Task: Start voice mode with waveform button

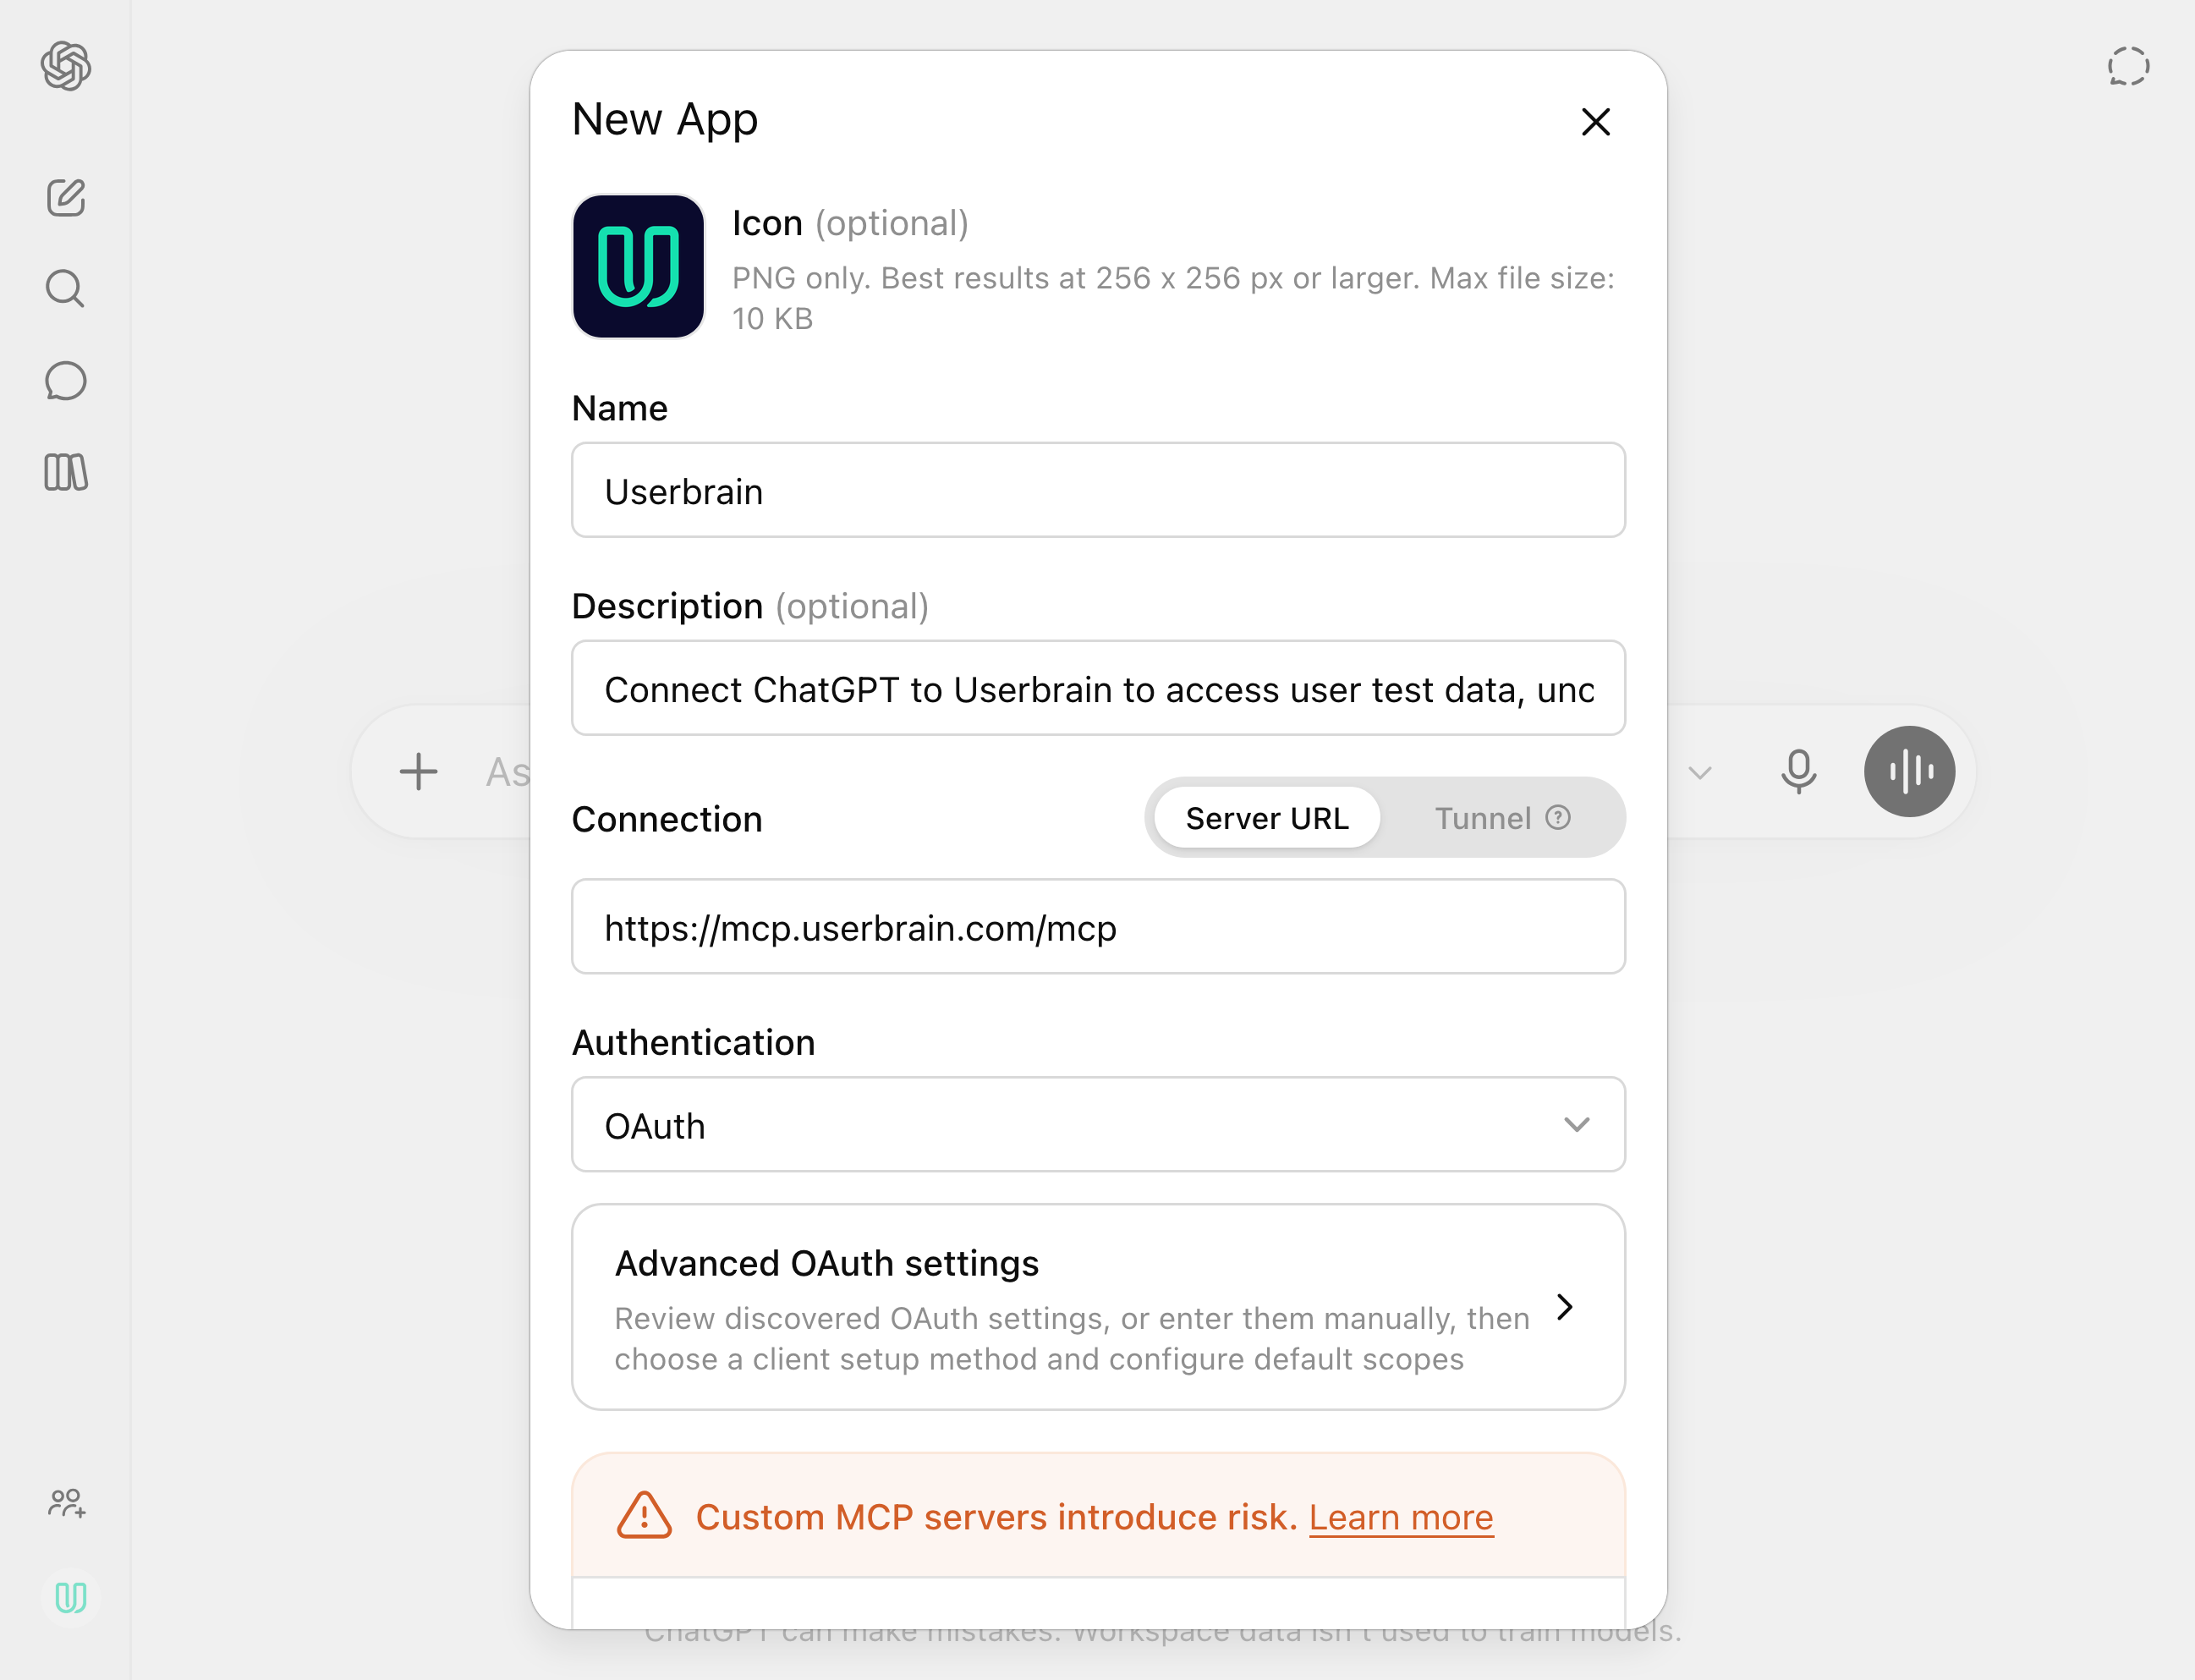Action: point(1909,771)
